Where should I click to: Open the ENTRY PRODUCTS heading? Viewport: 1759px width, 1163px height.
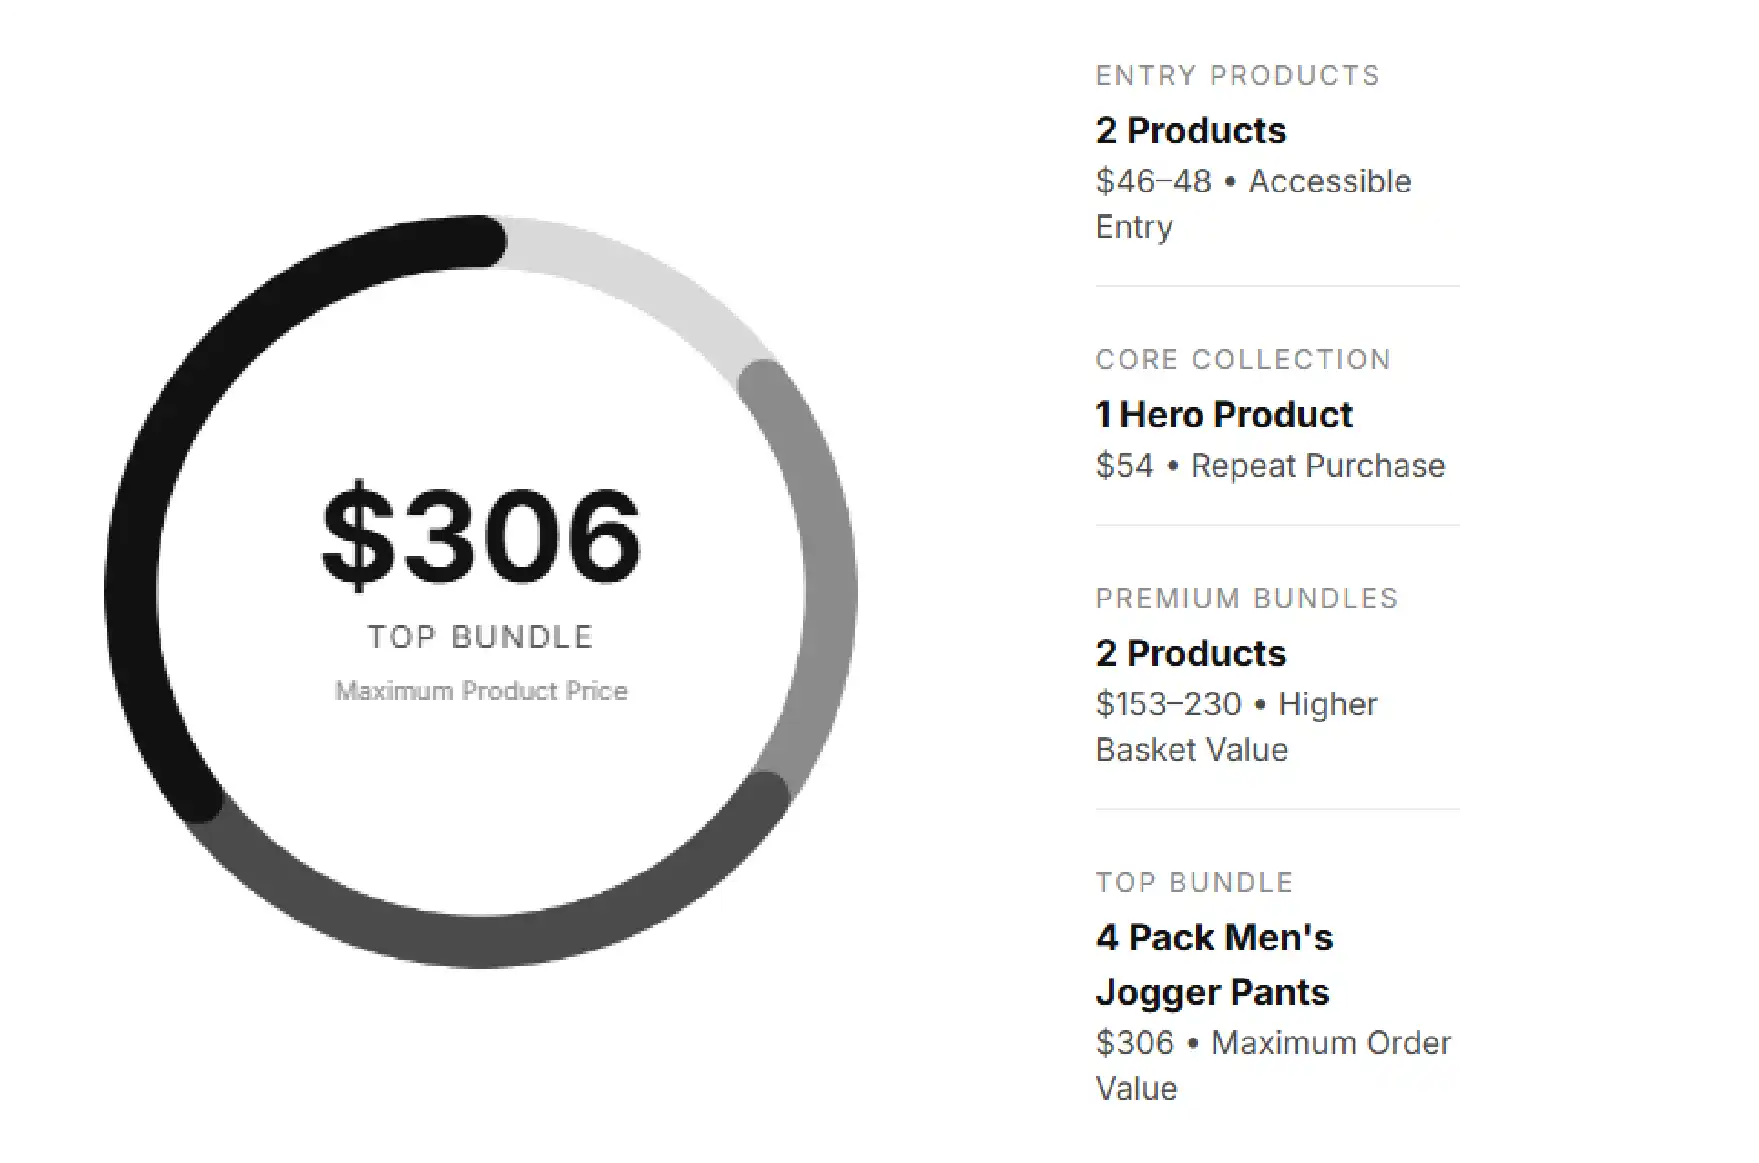click(x=1238, y=76)
